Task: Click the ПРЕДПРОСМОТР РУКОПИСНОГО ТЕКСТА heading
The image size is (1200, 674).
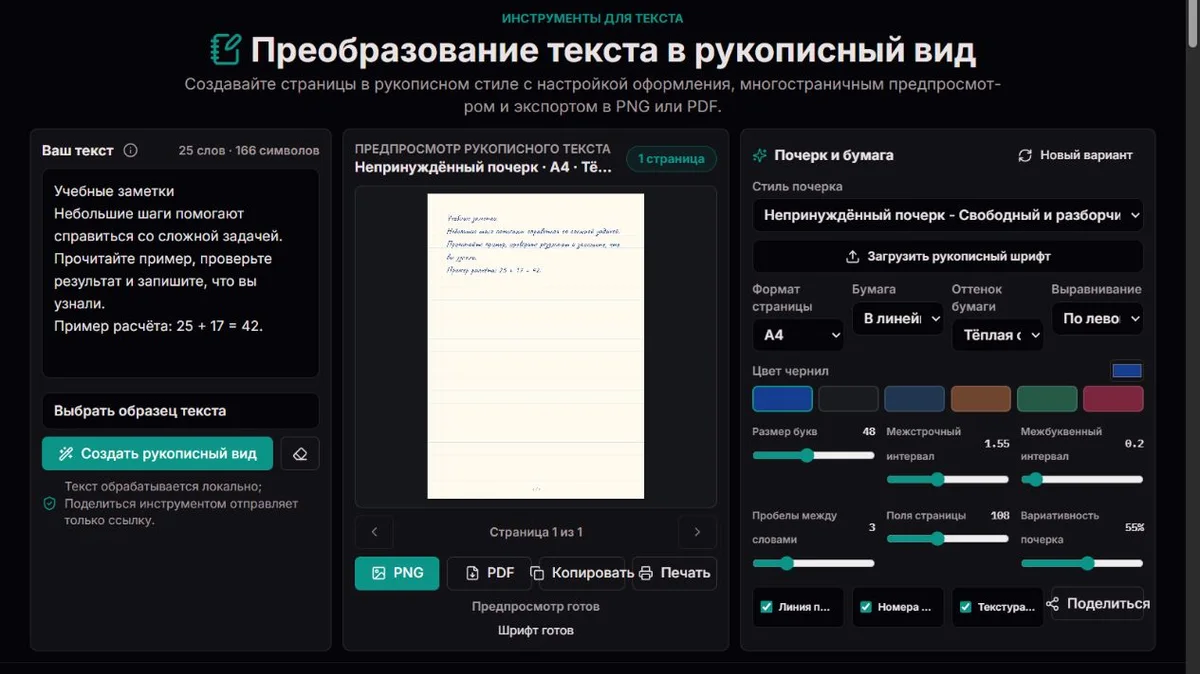Action: point(483,149)
